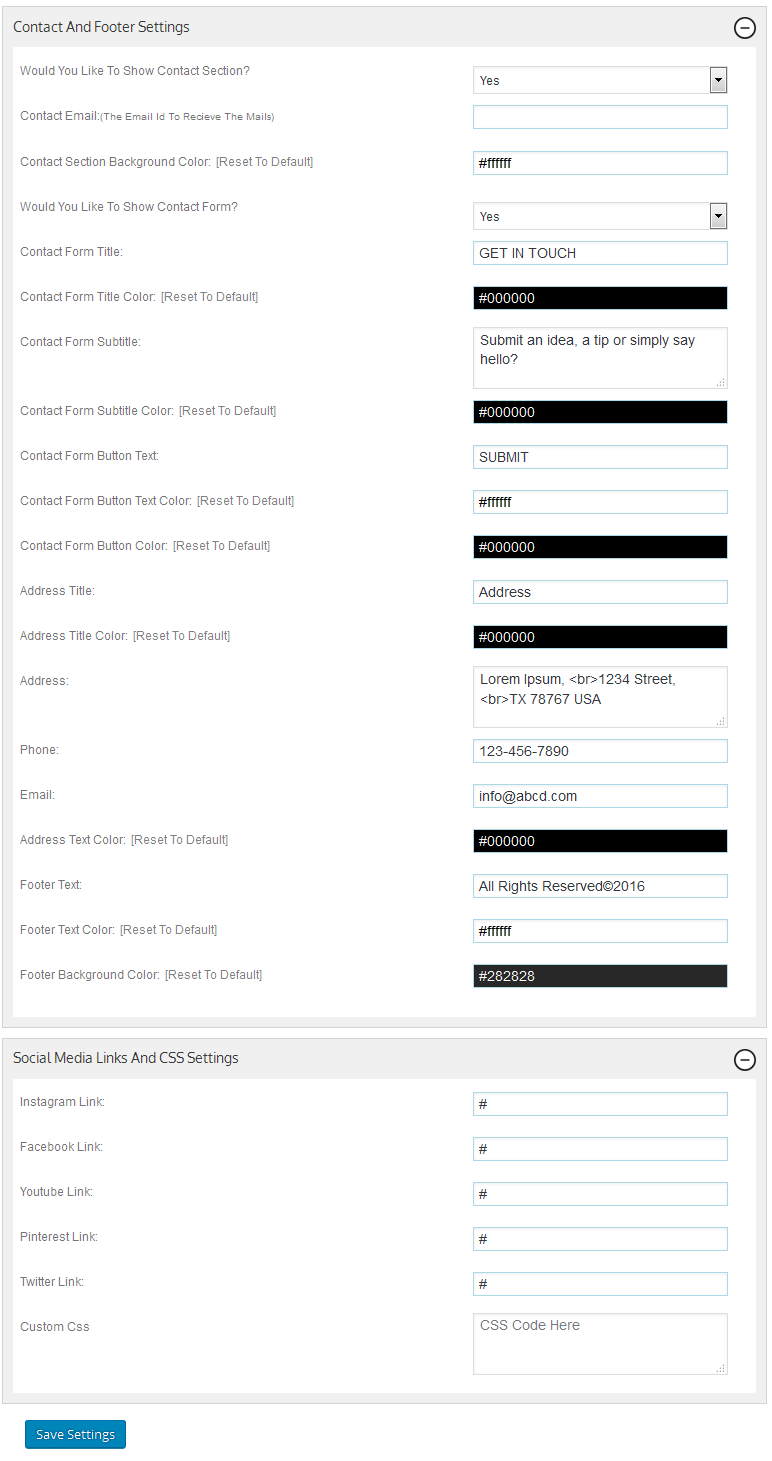Click Address Text Color swatch field
The height and width of the screenshot is (1461, 772).
click(x=600, y=841)
